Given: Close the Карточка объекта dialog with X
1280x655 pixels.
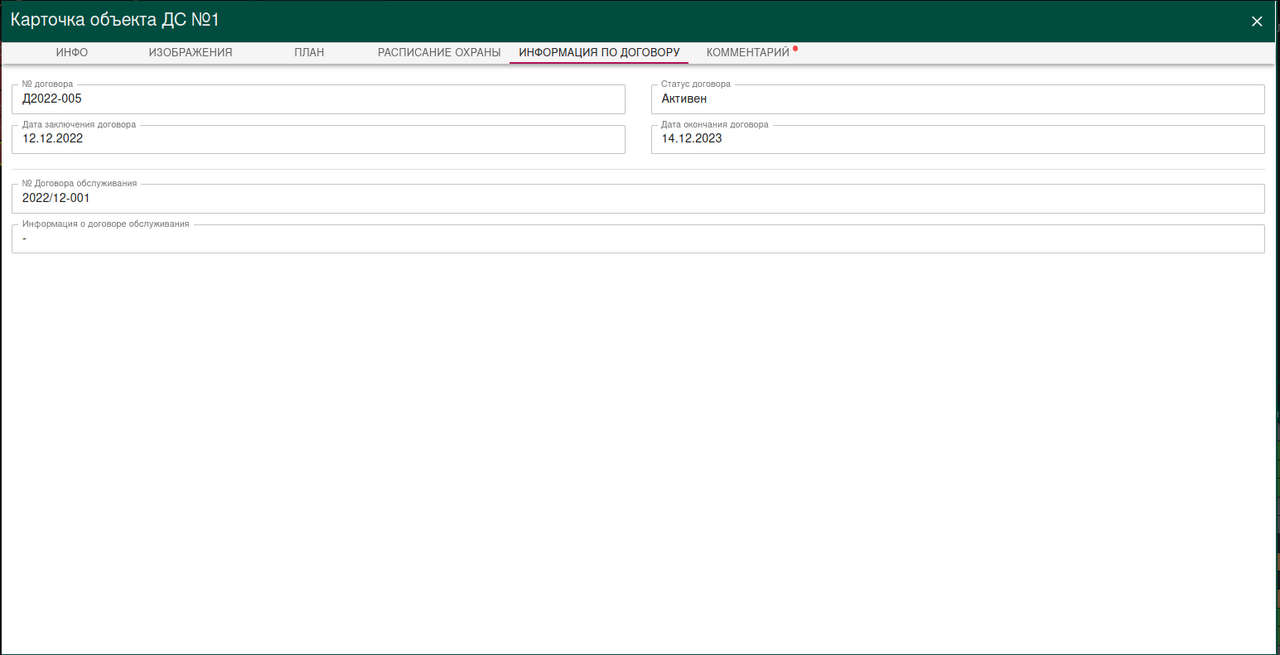Looking at the screenshot, I should (x=1257, y=21).
